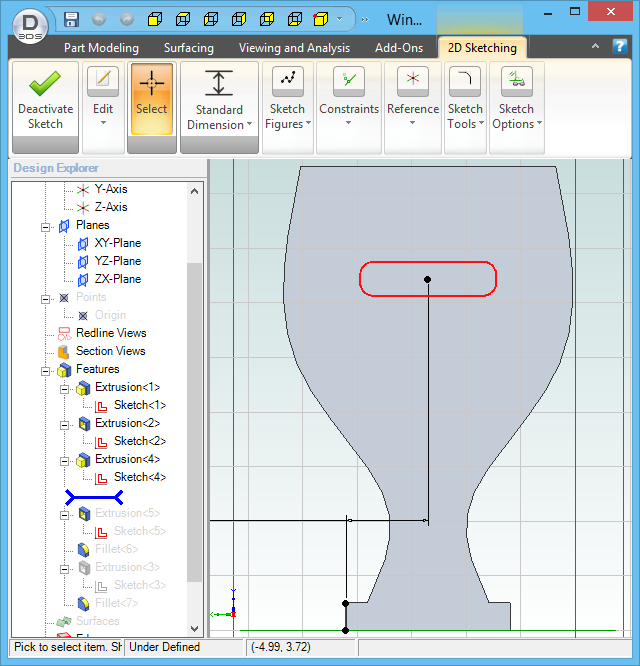The image size is (640, 666).
Task: Open the Sketch Figures menu
Action: point(288,107)
